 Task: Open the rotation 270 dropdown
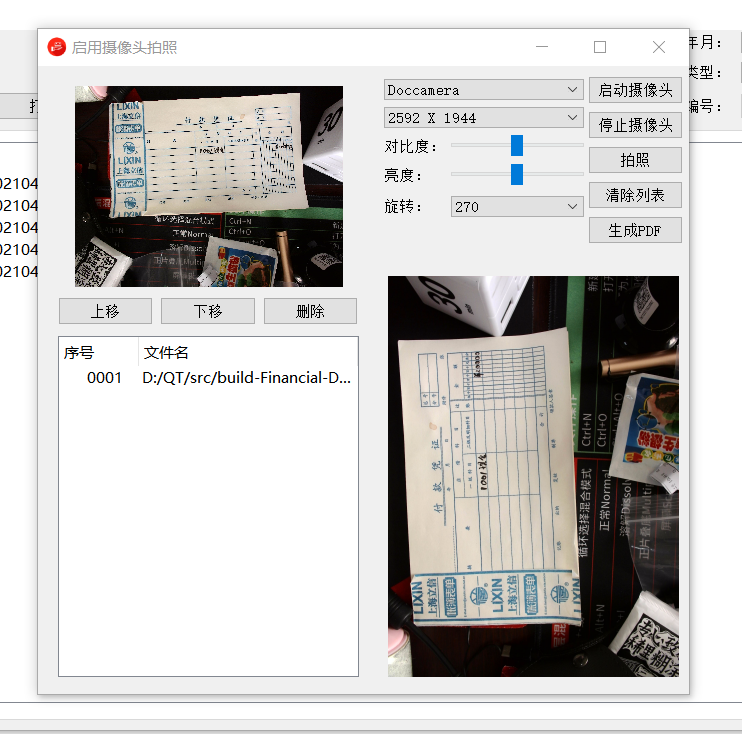[x=517, y=207]
